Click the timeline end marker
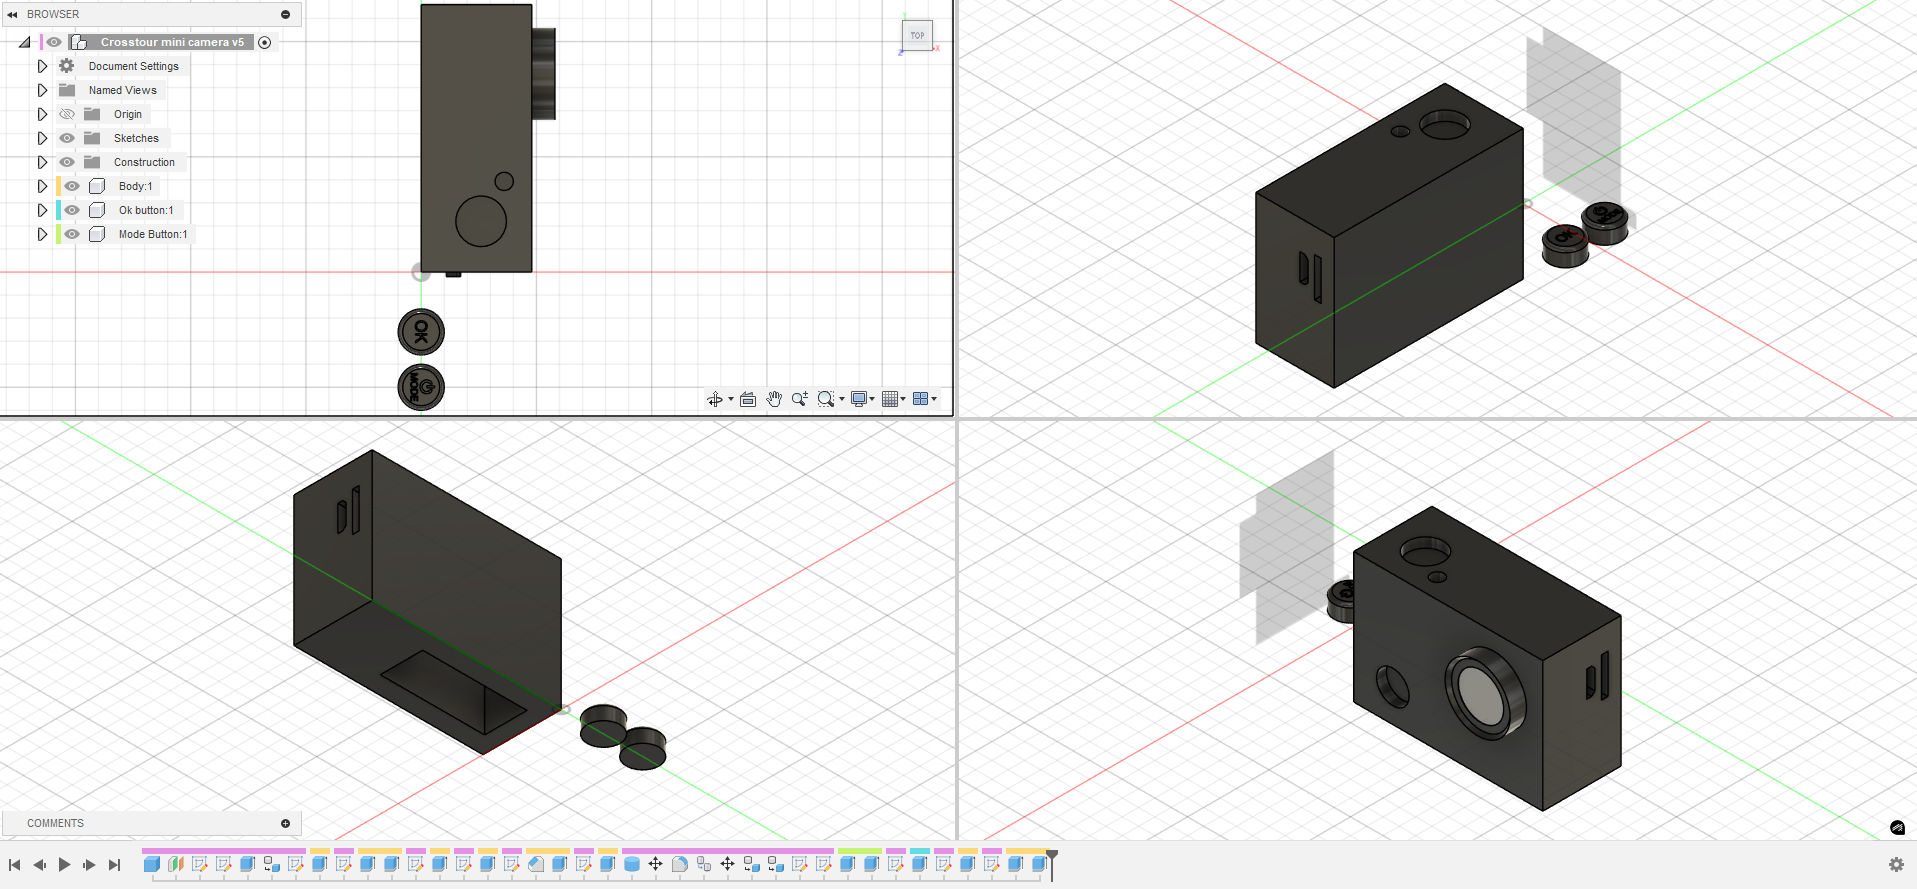The width and height of the screenshot is (1917, 889). 1052,865
